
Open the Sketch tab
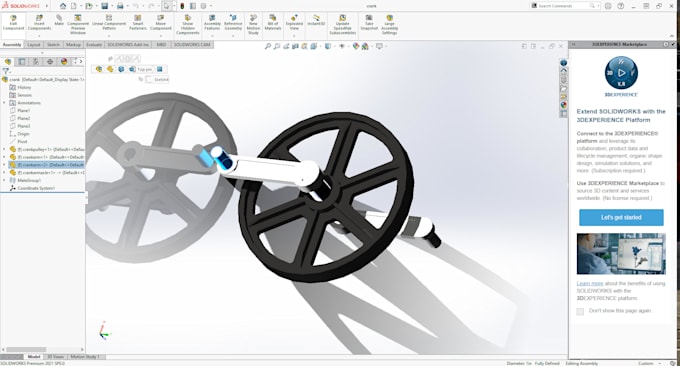tap(53, 45)
